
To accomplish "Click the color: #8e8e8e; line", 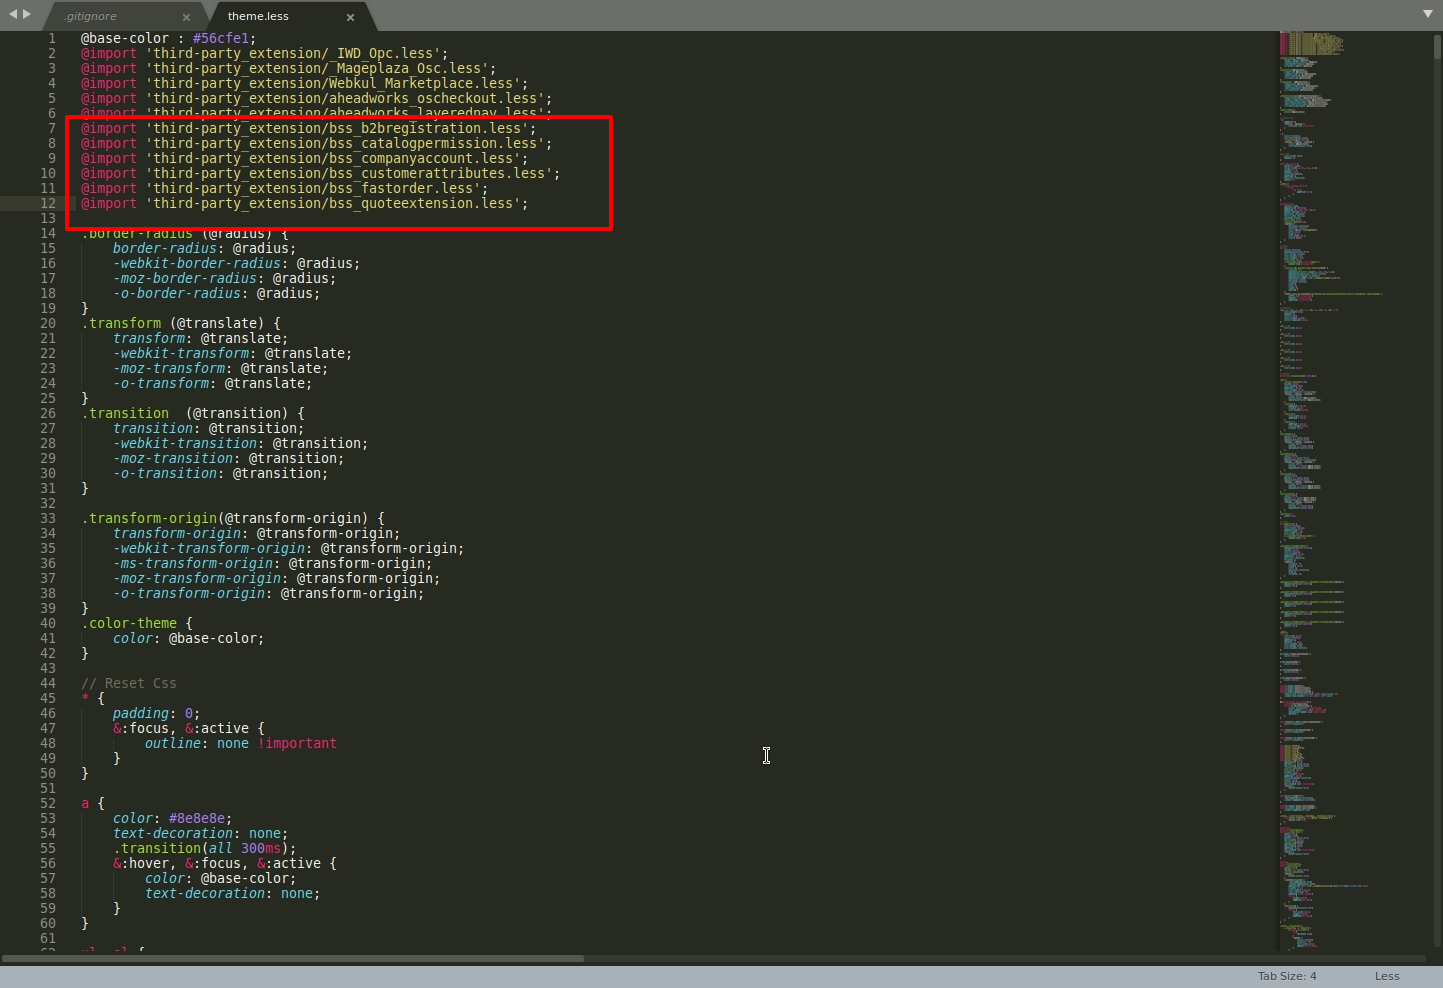I will click(172, 818).
